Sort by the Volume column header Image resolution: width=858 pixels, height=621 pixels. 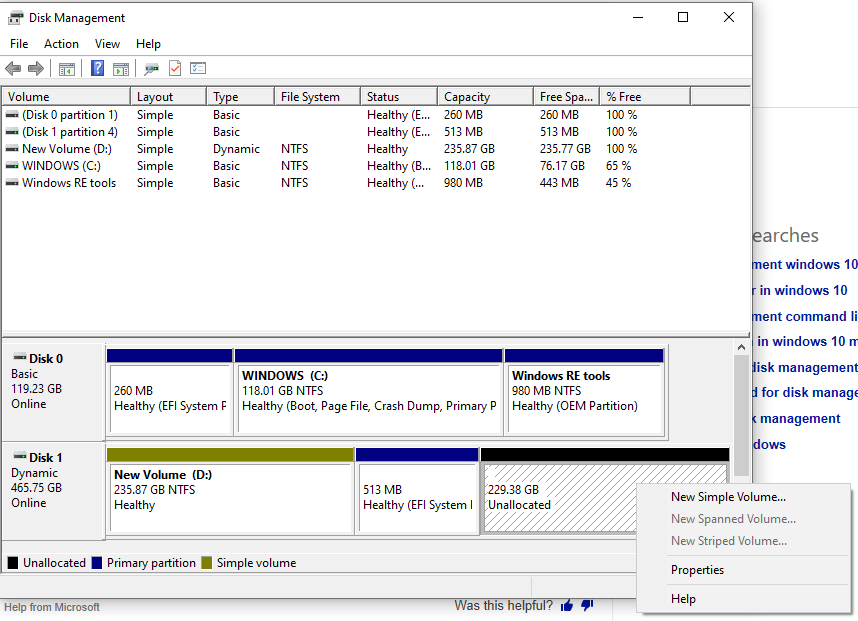click(66, 97)
